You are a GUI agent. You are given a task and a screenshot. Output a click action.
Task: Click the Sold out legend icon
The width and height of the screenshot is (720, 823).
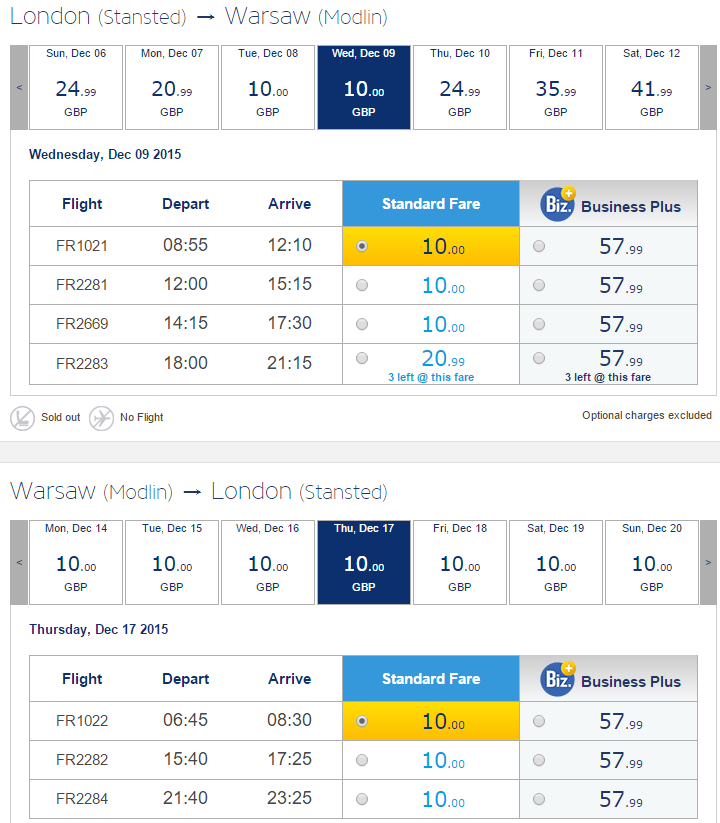coord(23,418)
